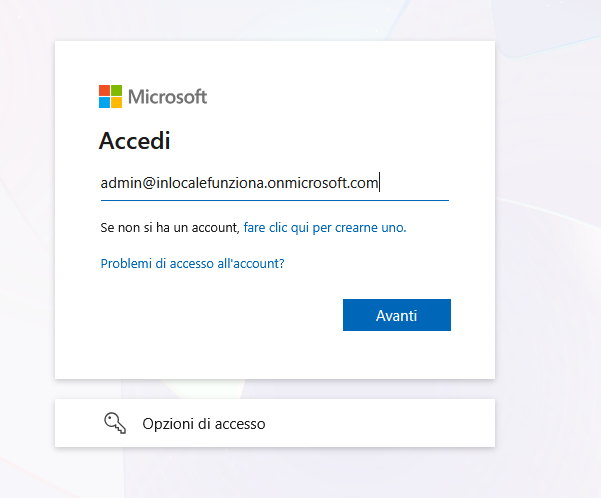Click on 'admin' at start of email field
This screenshot has width=601, height=498.
(x=121, y=183)
